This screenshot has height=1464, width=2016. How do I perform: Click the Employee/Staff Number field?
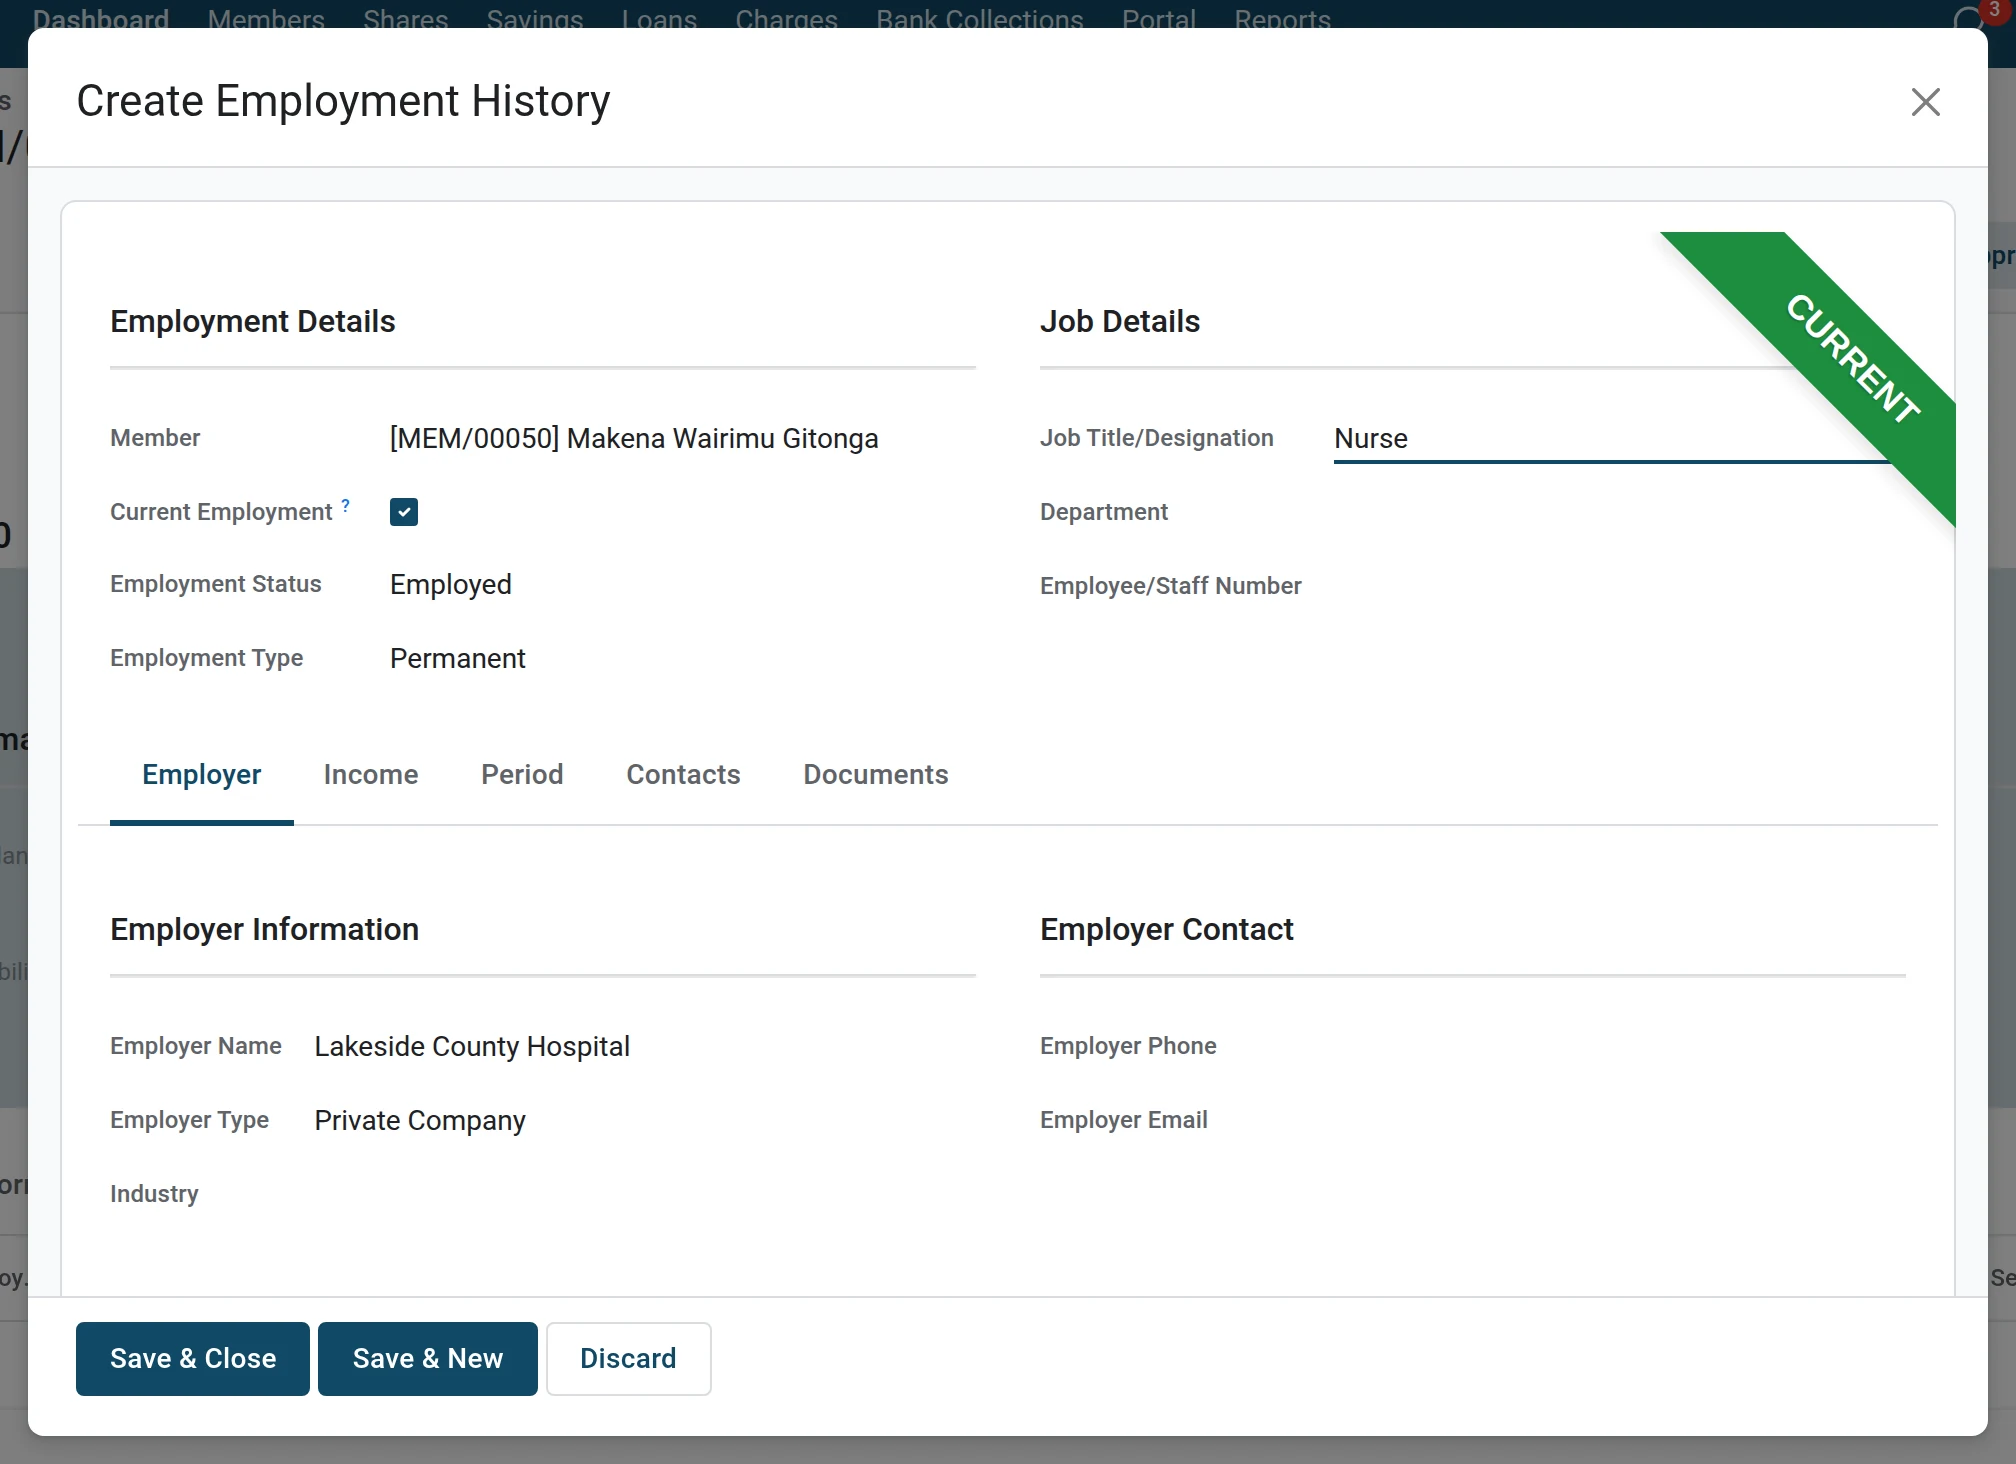click(1619, 586)
